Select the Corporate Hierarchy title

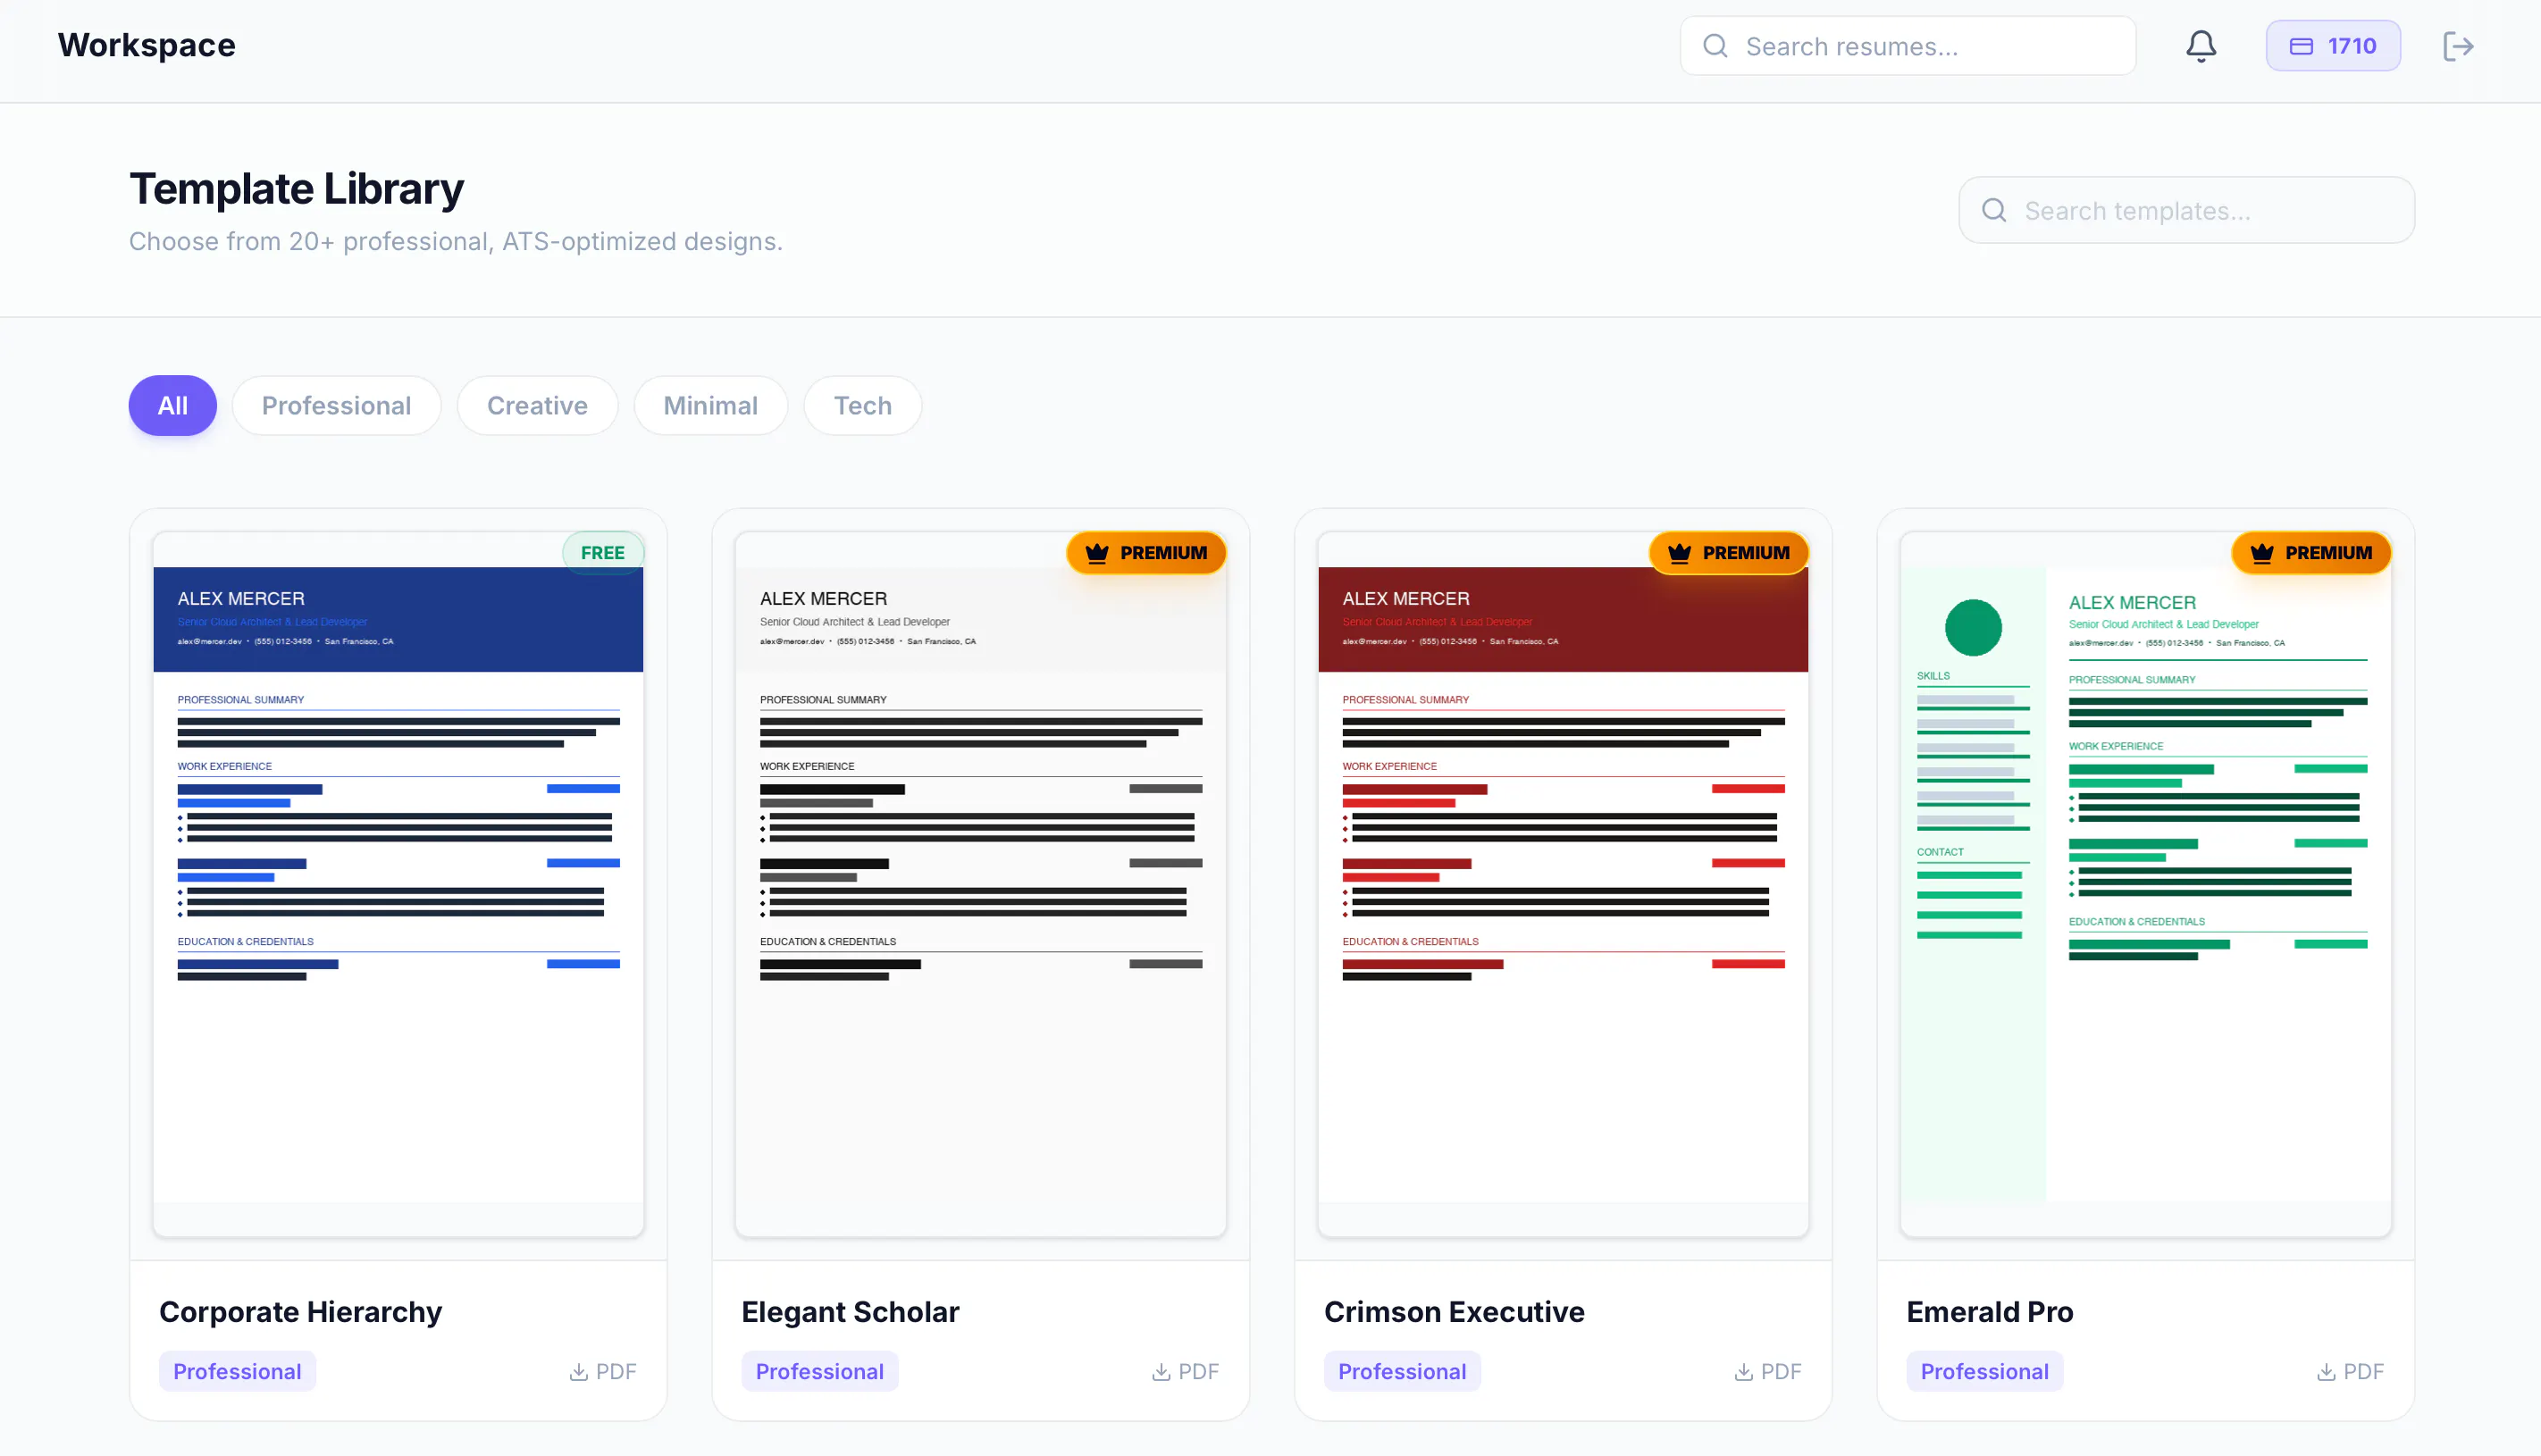[300, 1311]
